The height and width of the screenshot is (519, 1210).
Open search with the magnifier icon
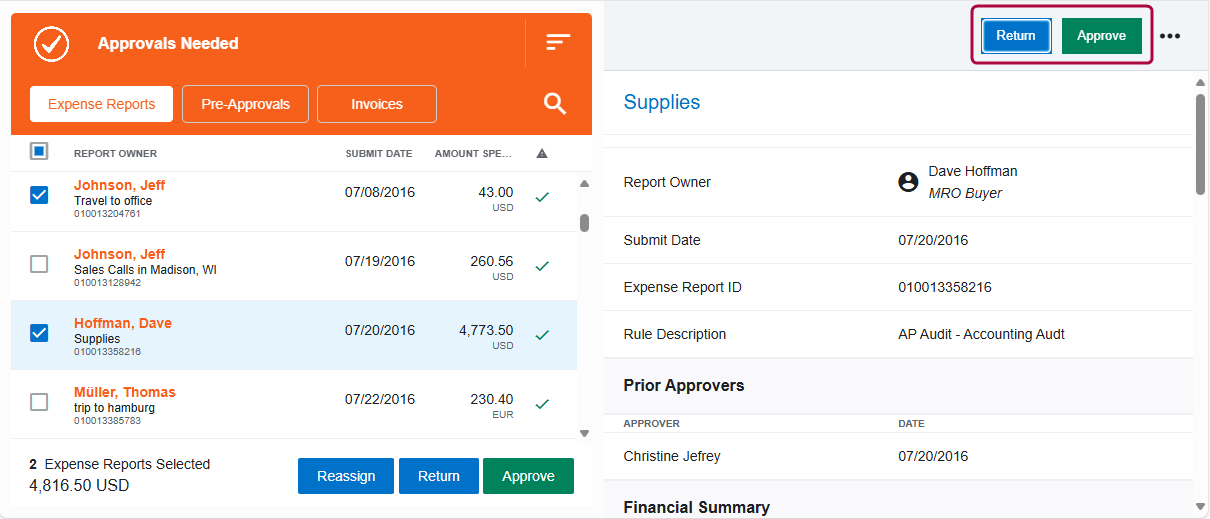pyautogui.click(x=555, y=104)
